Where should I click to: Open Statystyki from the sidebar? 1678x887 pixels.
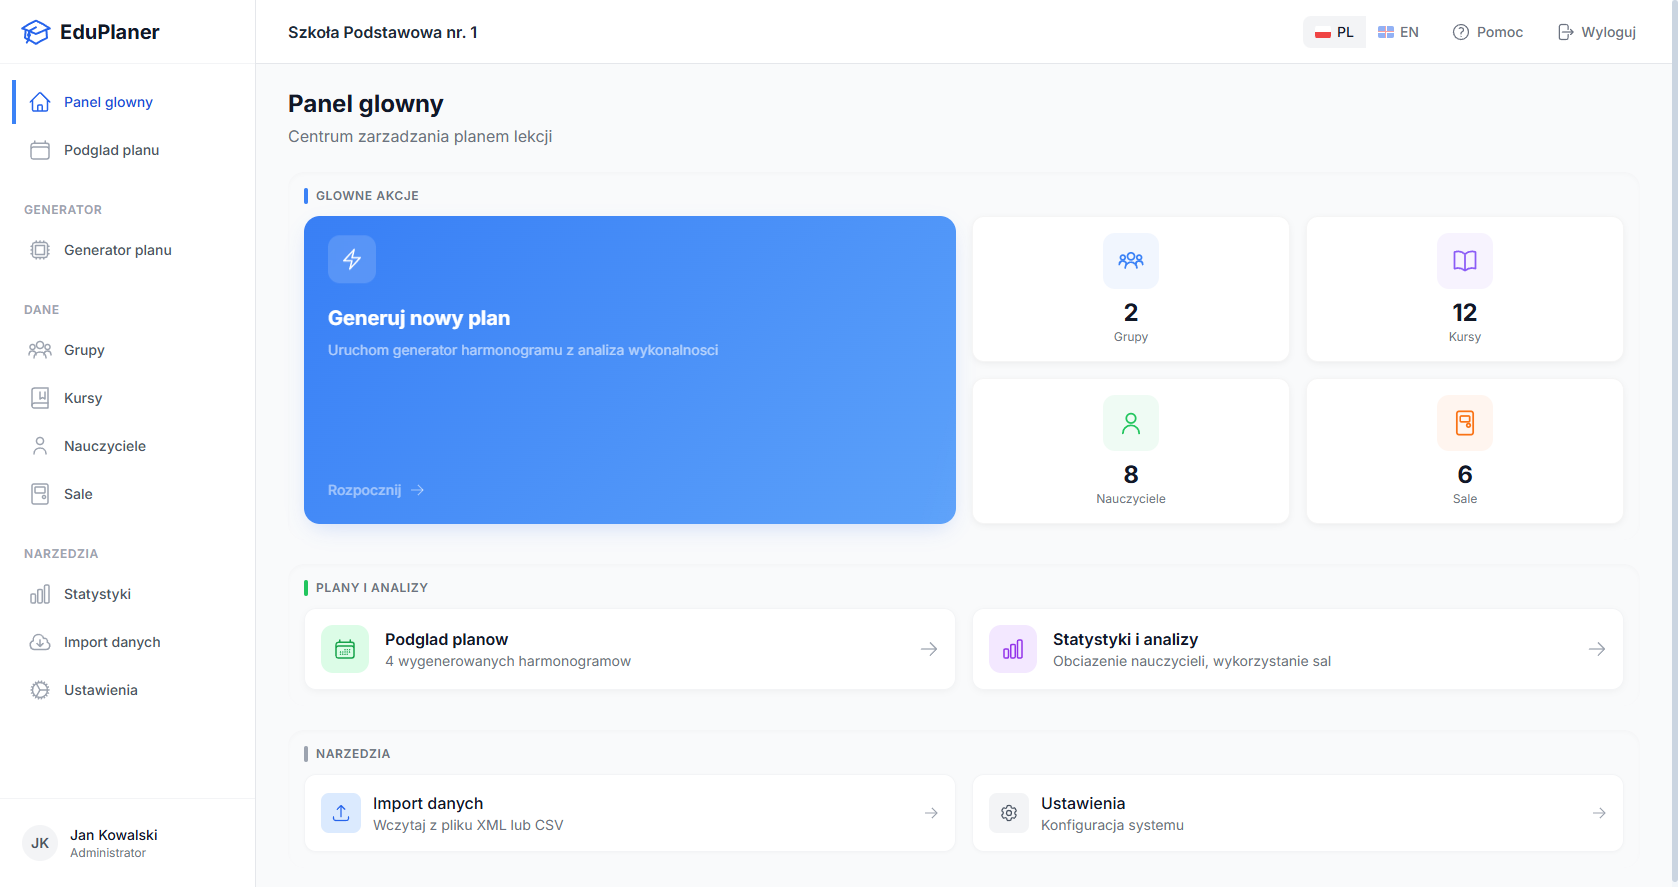coord(128,594)
